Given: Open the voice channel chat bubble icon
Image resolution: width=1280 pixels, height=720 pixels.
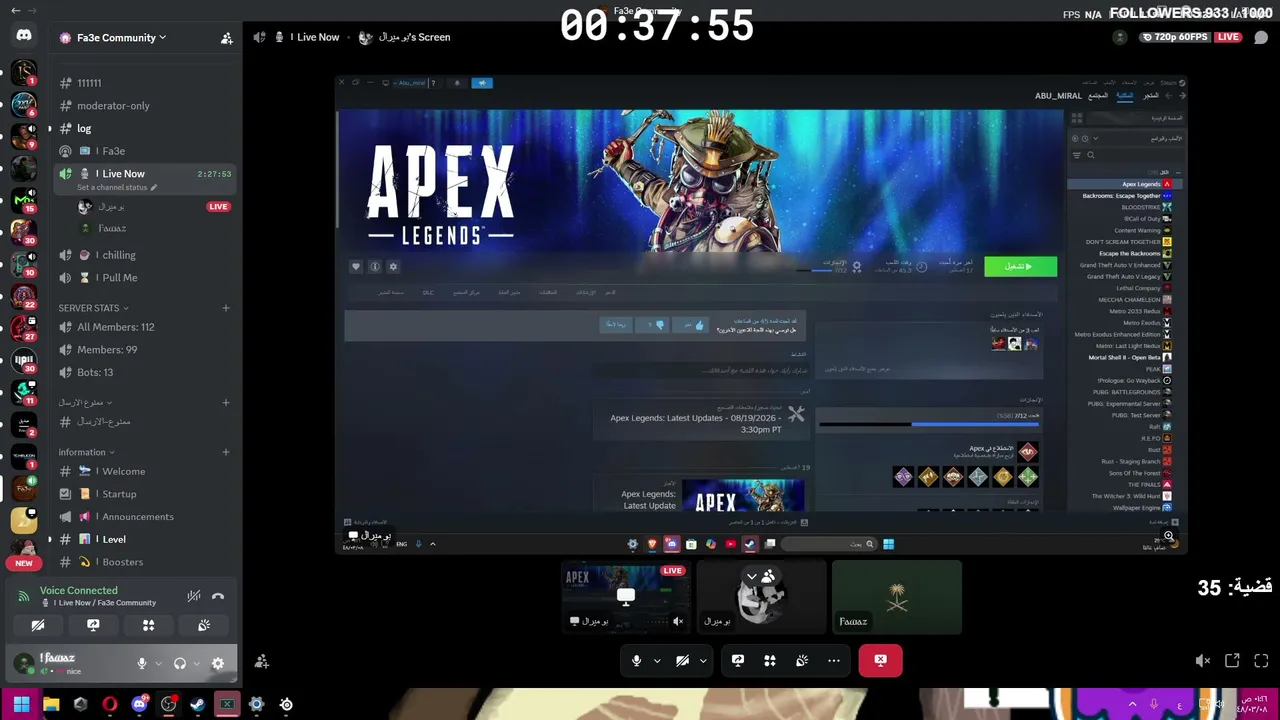Looking at the screenshot, I should click(x=1261, y=38).
